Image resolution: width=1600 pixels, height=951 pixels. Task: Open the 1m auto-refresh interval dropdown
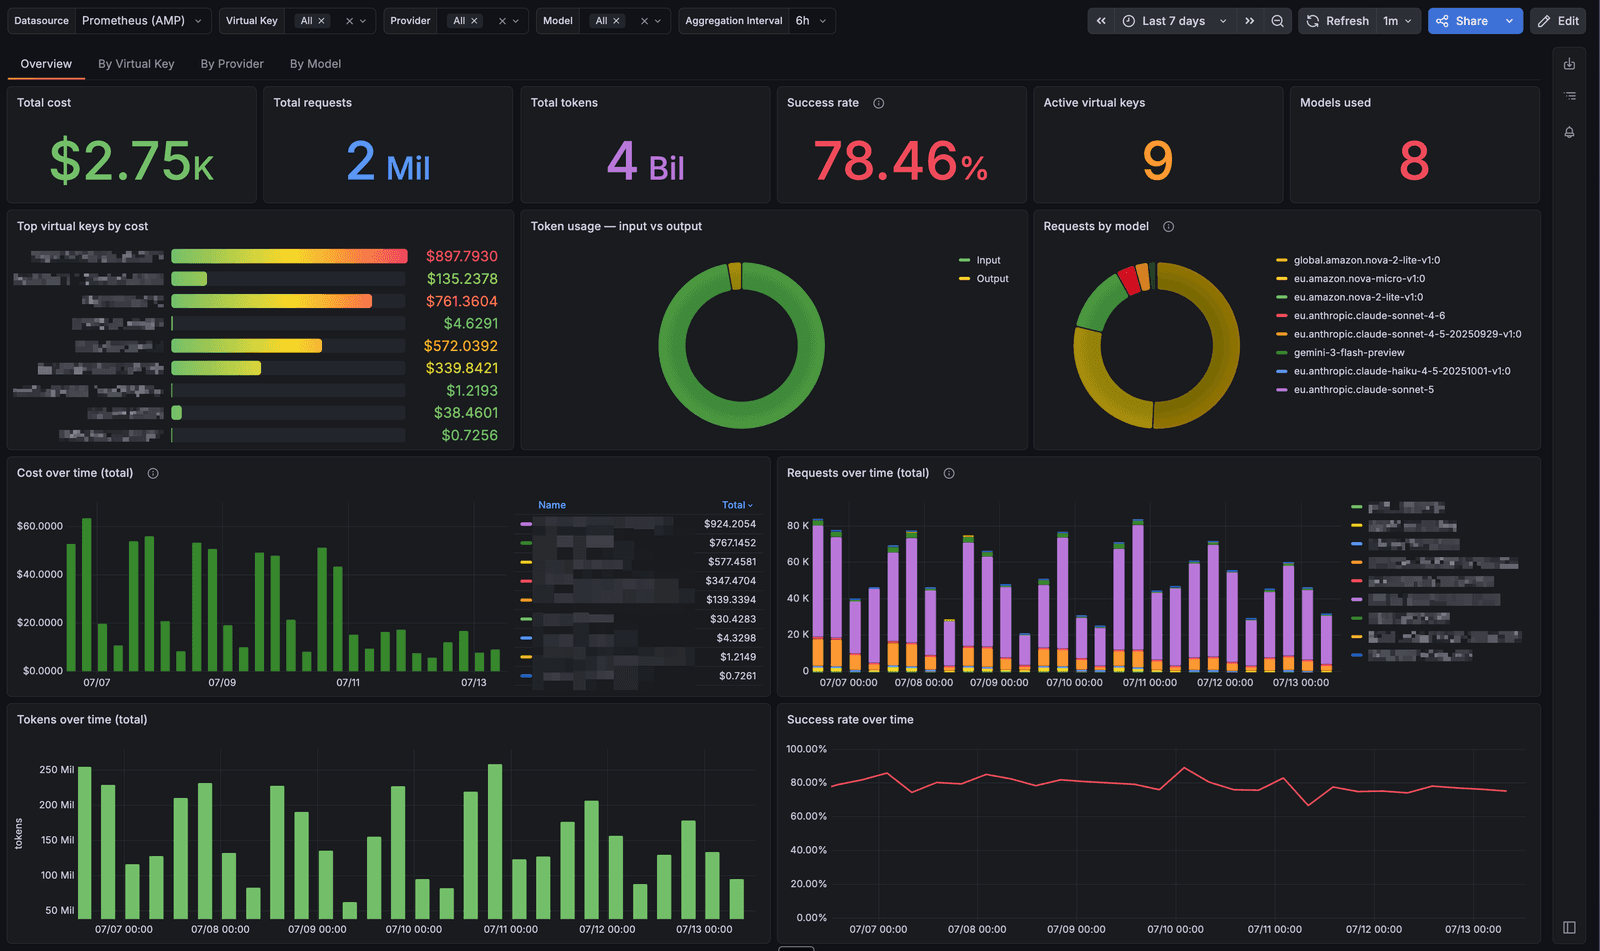pos(1398,21)
